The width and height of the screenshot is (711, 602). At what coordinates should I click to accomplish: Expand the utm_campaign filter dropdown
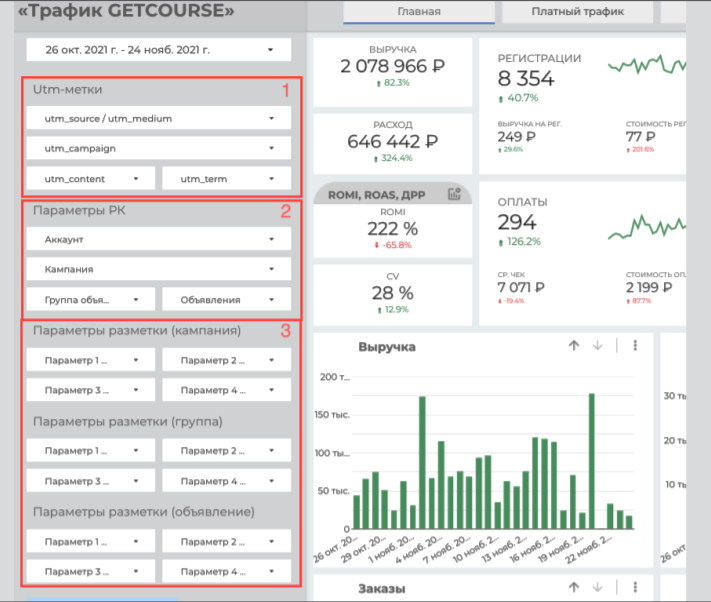[159, 148]
